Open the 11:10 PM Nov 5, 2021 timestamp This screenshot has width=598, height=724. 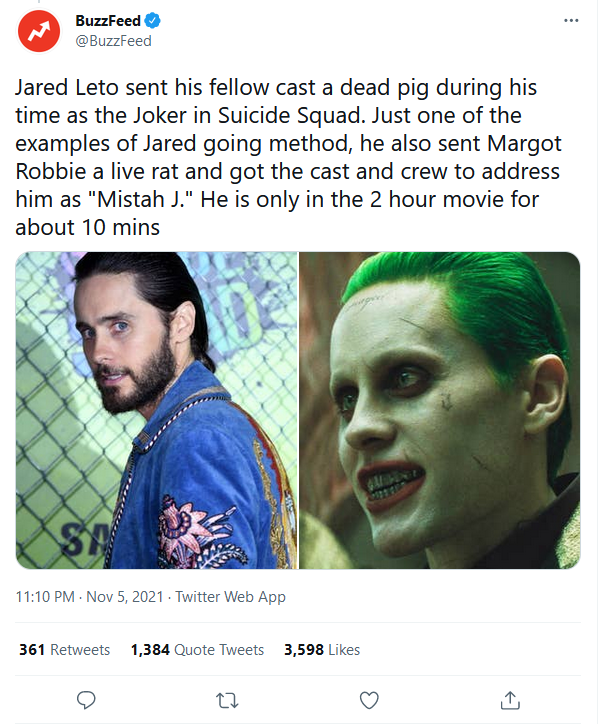click(x=90, y=597)
